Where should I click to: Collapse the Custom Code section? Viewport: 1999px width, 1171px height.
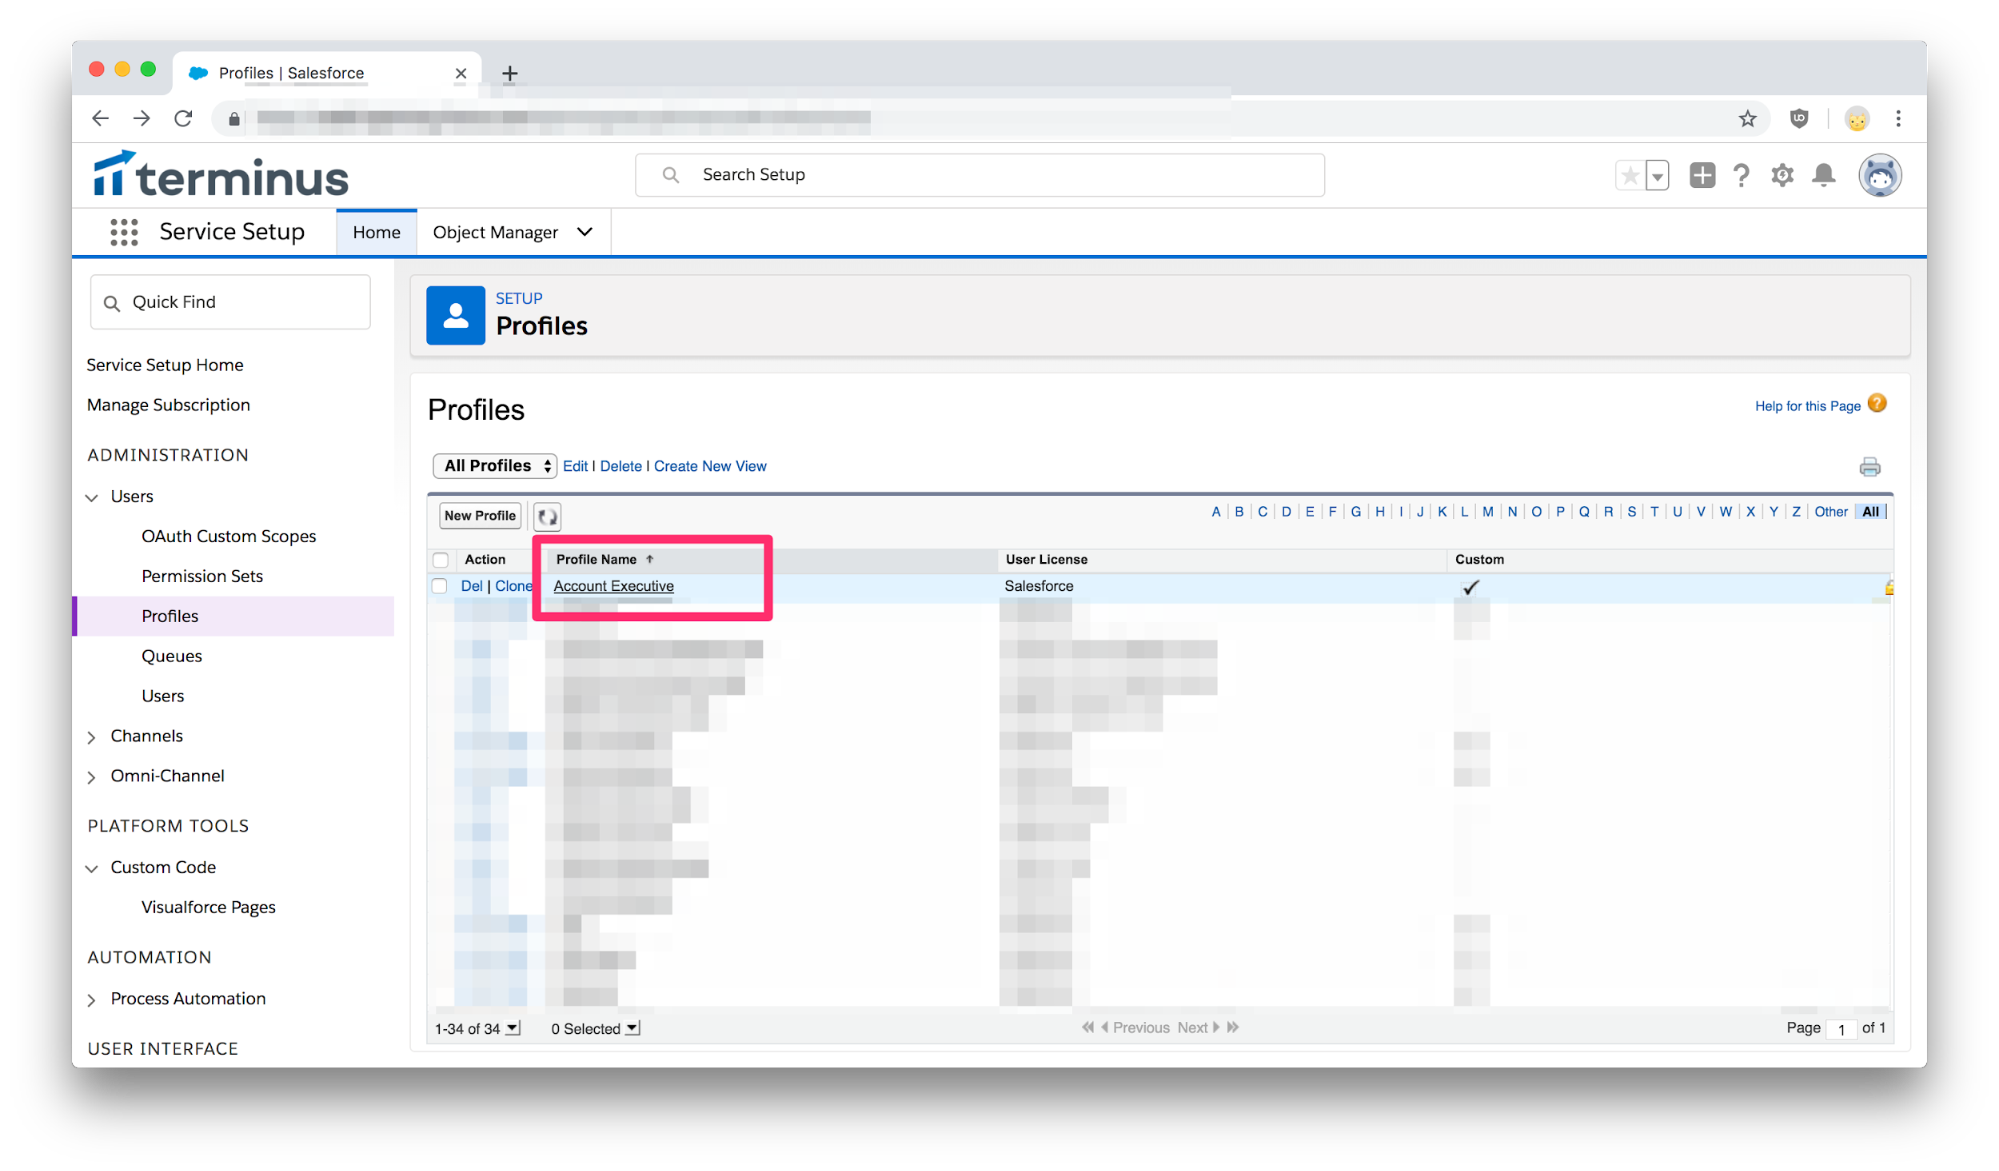pyautogui.click(x=92, y=868)
